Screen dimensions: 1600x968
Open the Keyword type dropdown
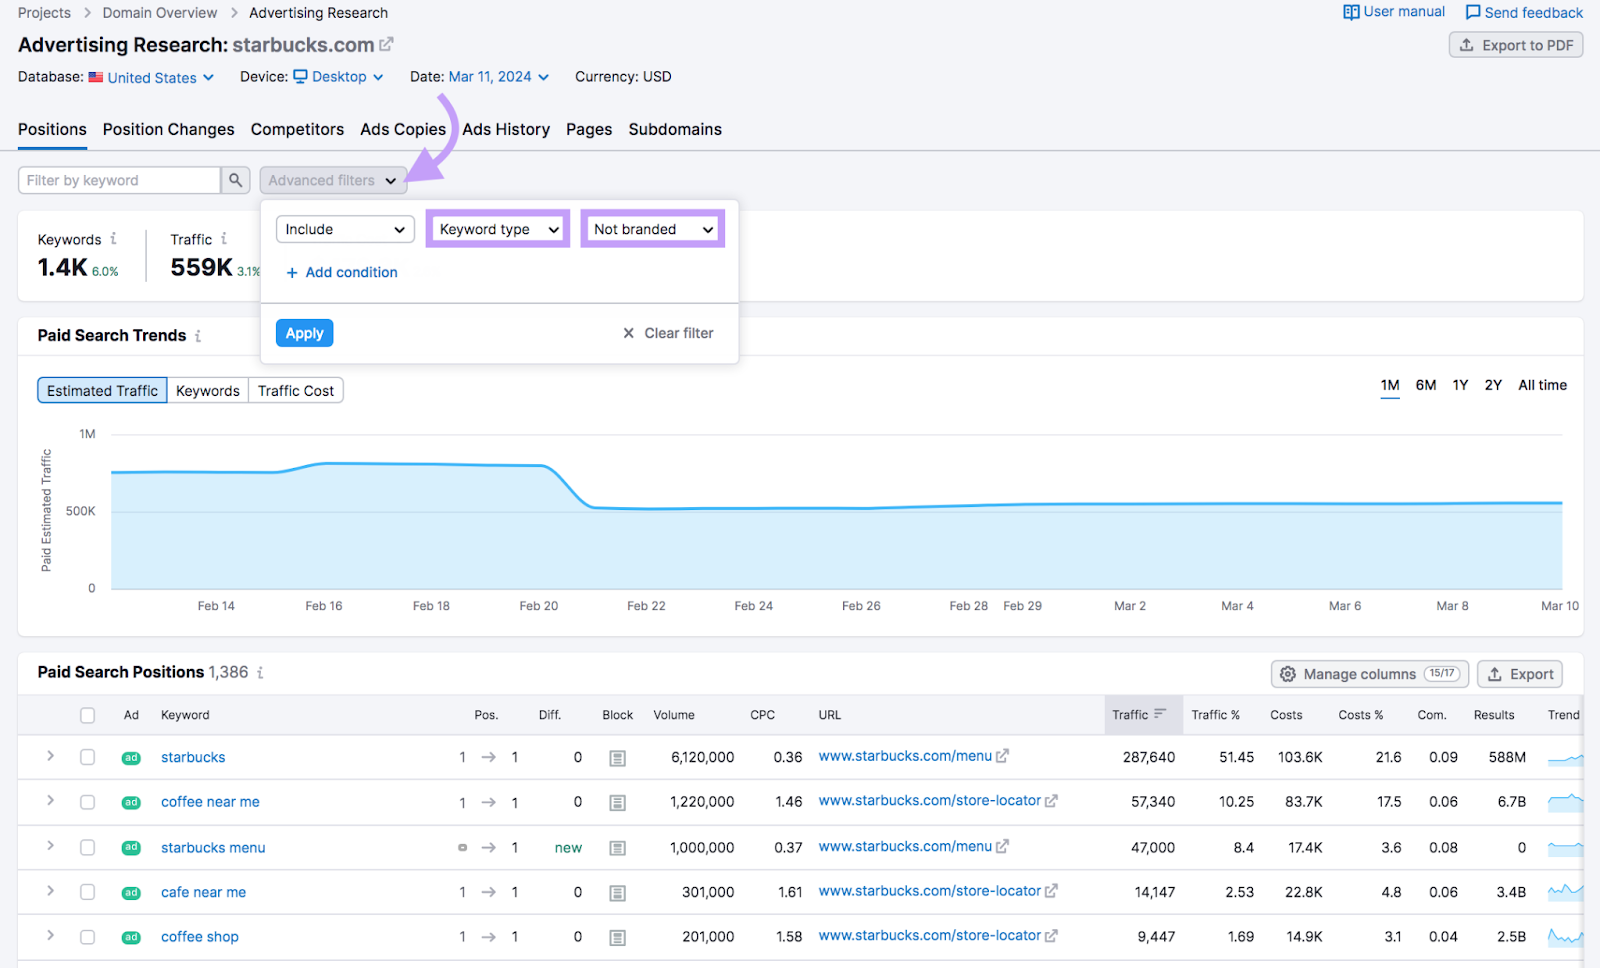[497, 228]
